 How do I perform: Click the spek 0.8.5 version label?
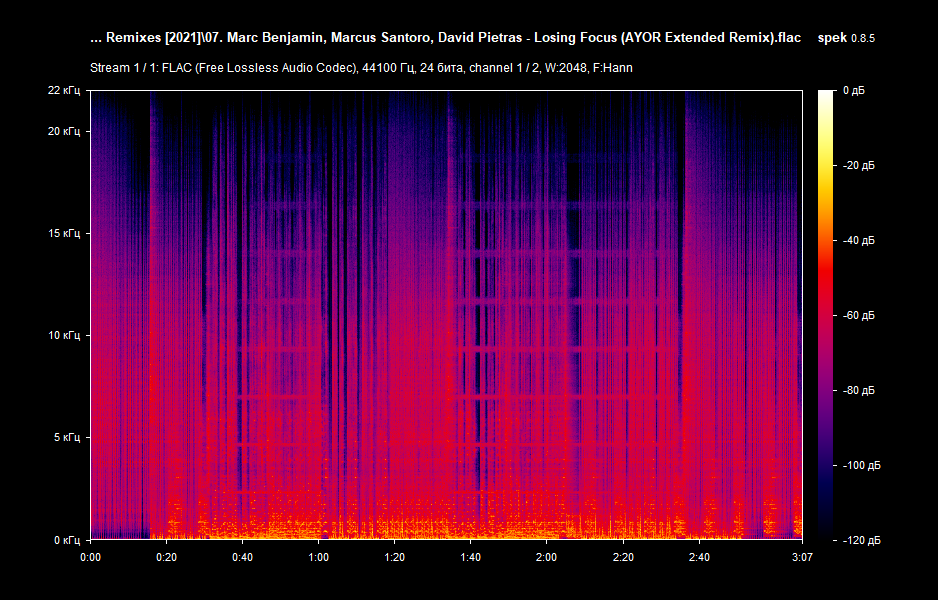(x=847, y=37)
